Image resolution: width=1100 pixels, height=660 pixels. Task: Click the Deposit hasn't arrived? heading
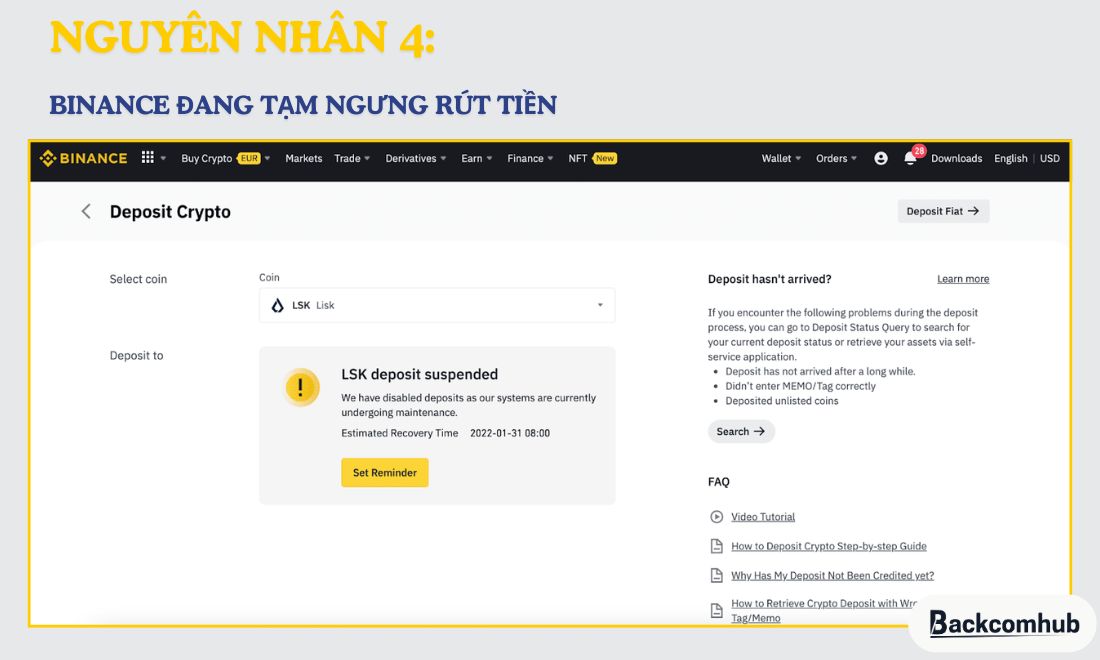click(x=770, y=279)
